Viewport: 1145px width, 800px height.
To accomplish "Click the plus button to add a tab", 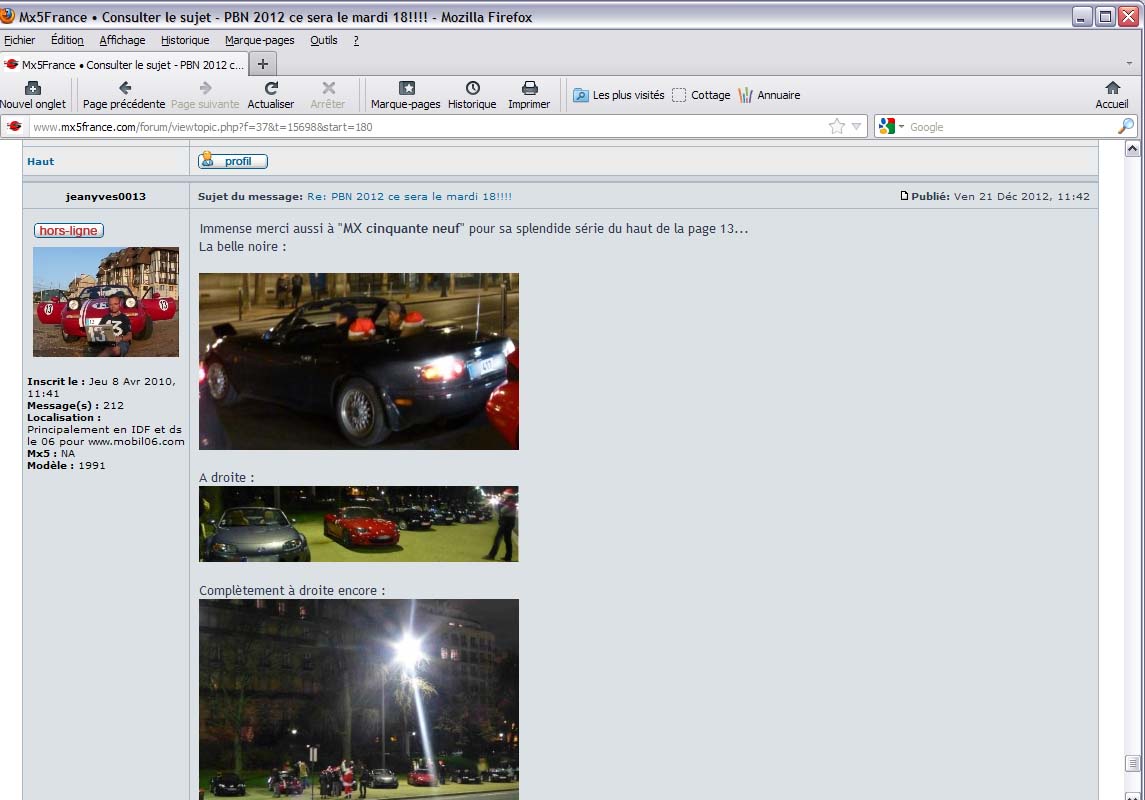I will pos(263,64).
